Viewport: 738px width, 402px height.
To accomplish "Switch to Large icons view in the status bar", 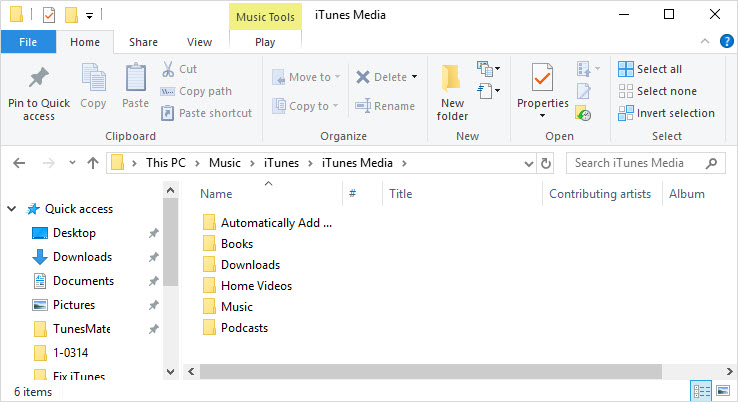I will 723,391.
